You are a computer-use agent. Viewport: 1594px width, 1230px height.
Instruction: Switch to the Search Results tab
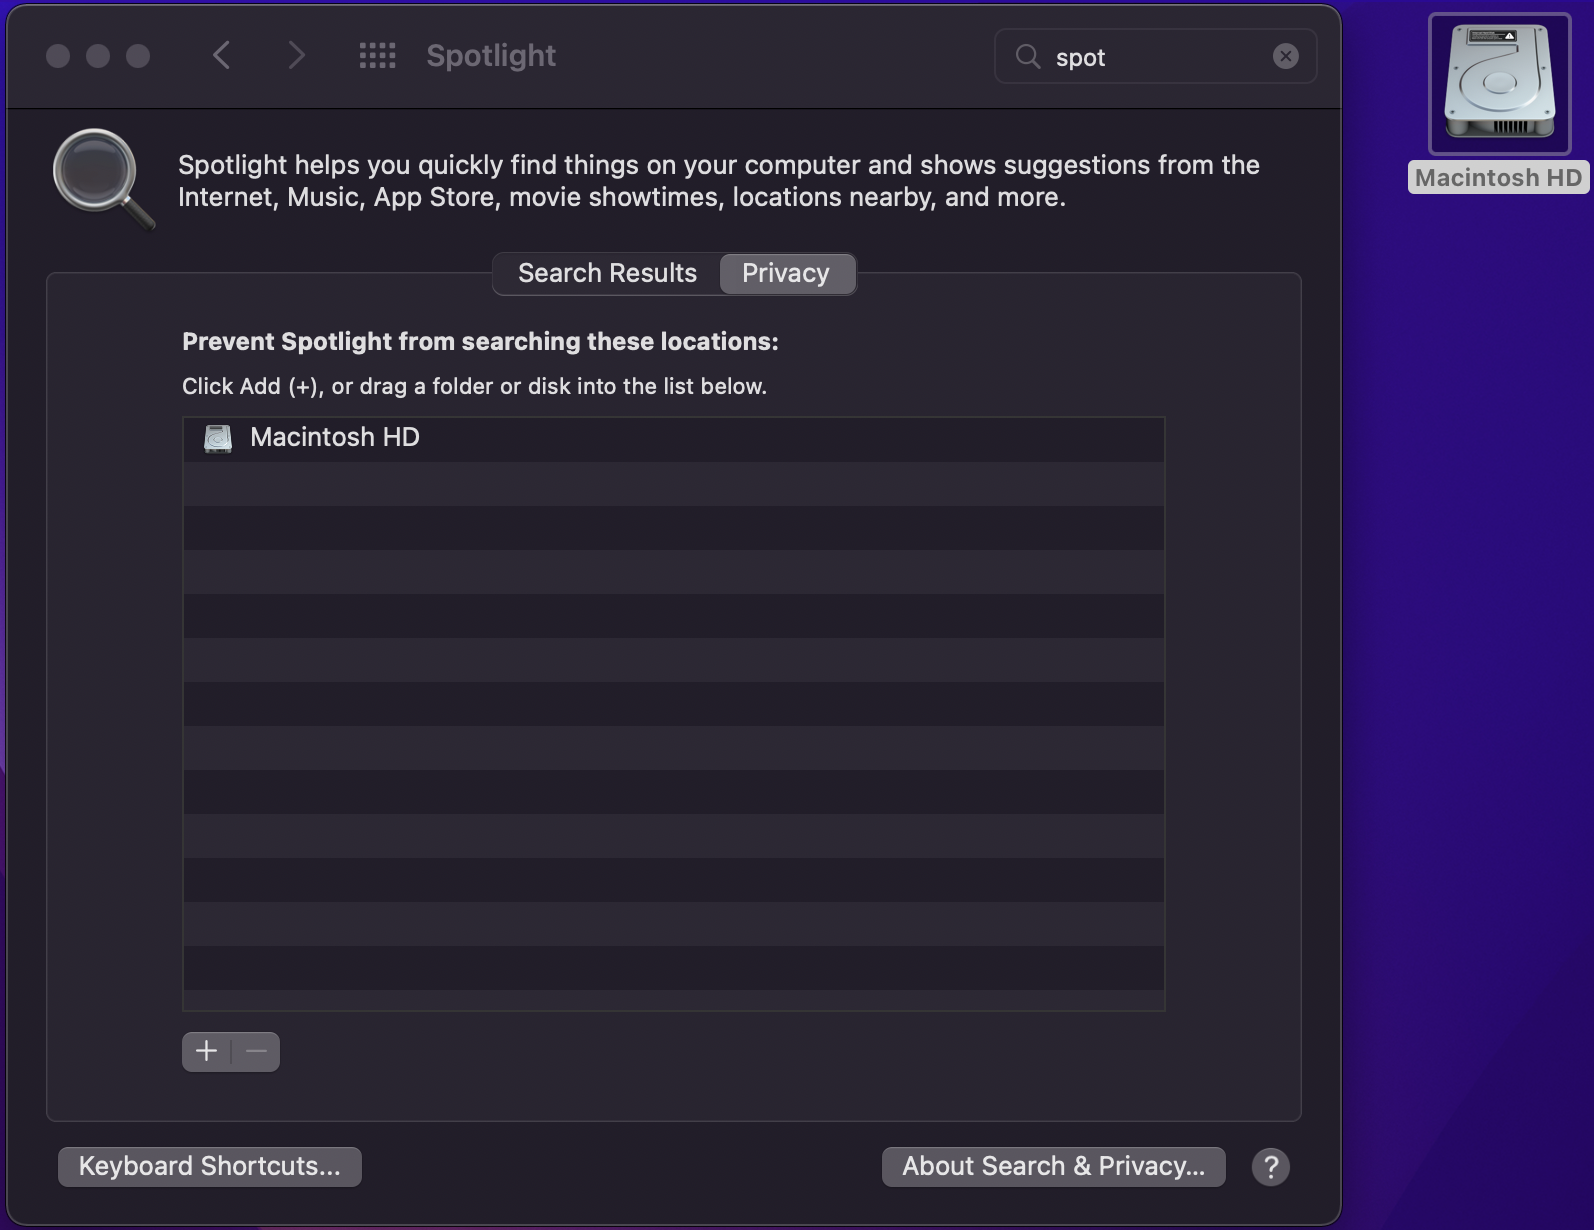click(607, 274)
